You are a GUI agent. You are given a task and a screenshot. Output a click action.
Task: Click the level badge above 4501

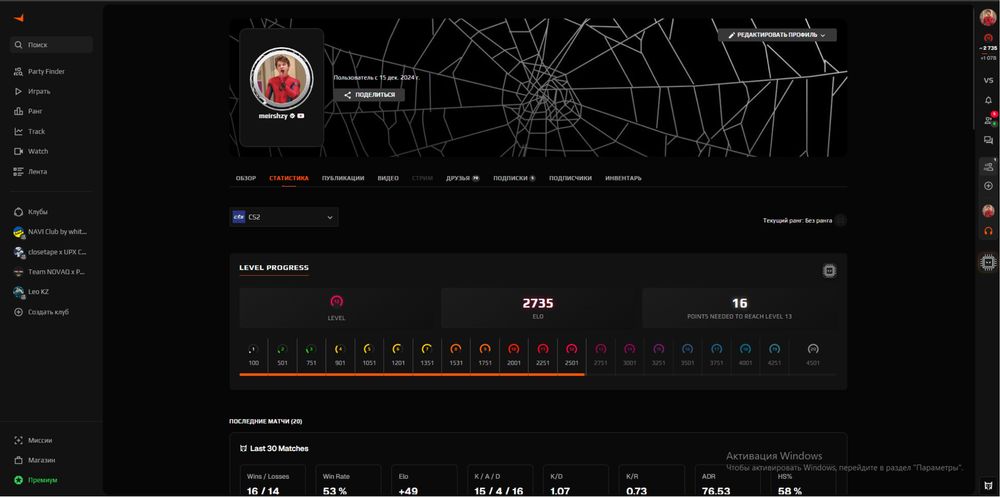pos(812,349)
